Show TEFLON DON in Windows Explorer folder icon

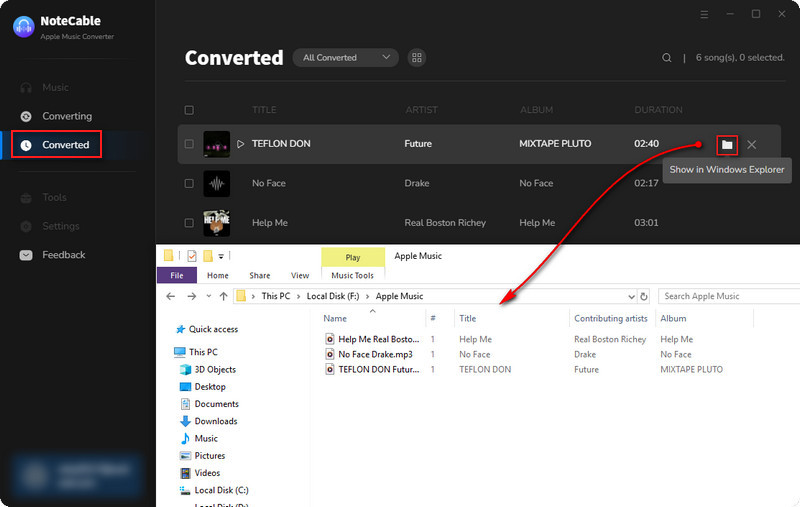[727, 145]
